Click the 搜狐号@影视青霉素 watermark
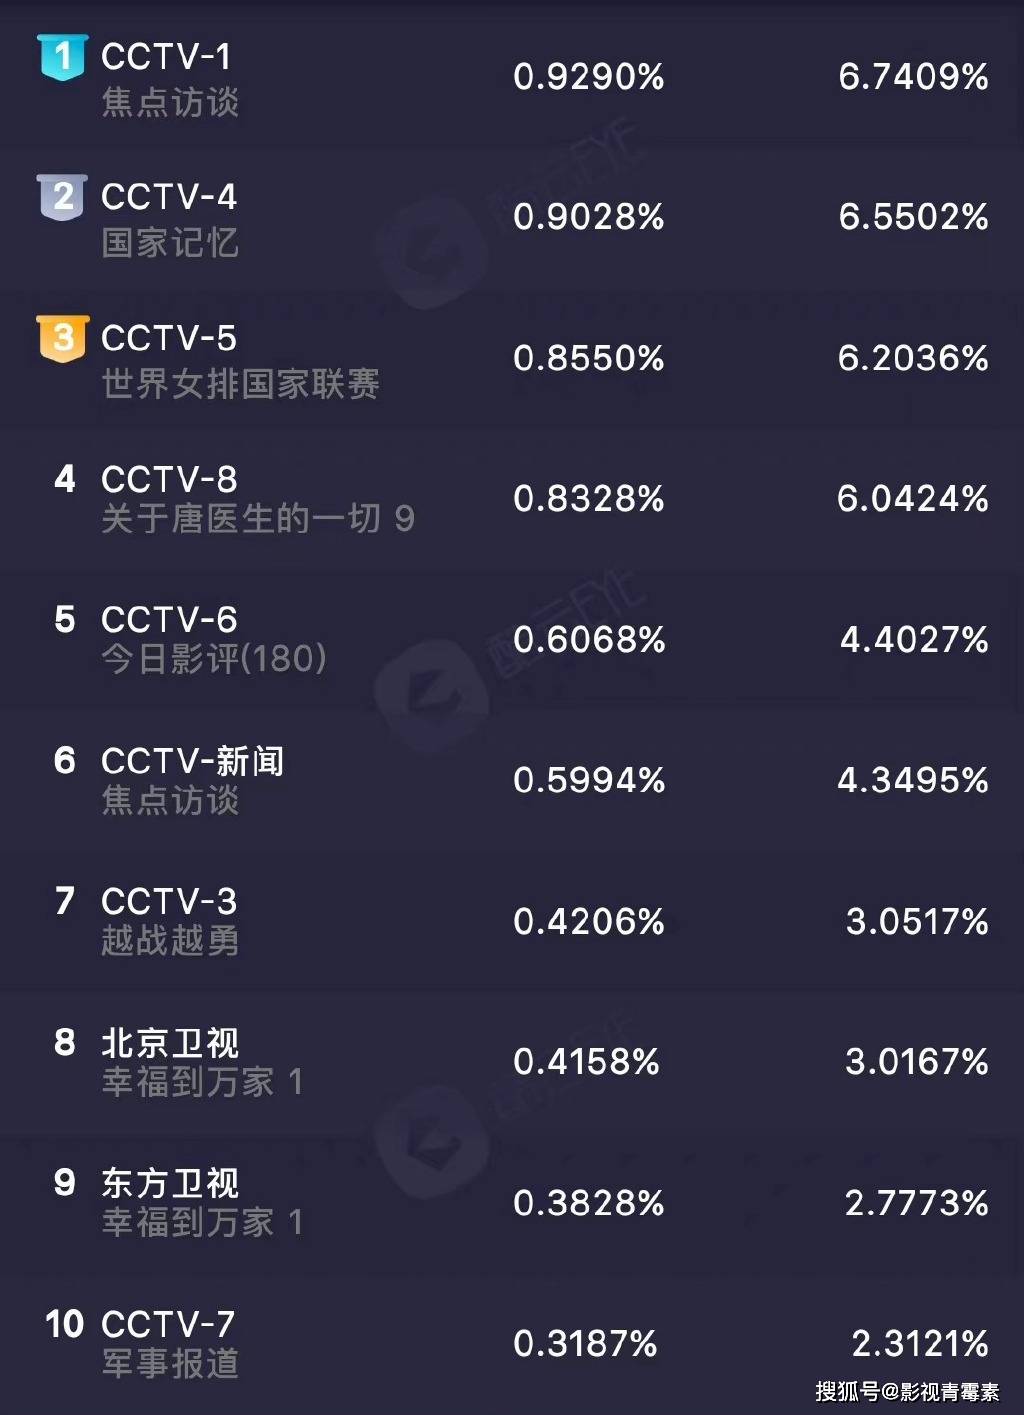Screen dimensions: 1024x1415 [907, 1392]
